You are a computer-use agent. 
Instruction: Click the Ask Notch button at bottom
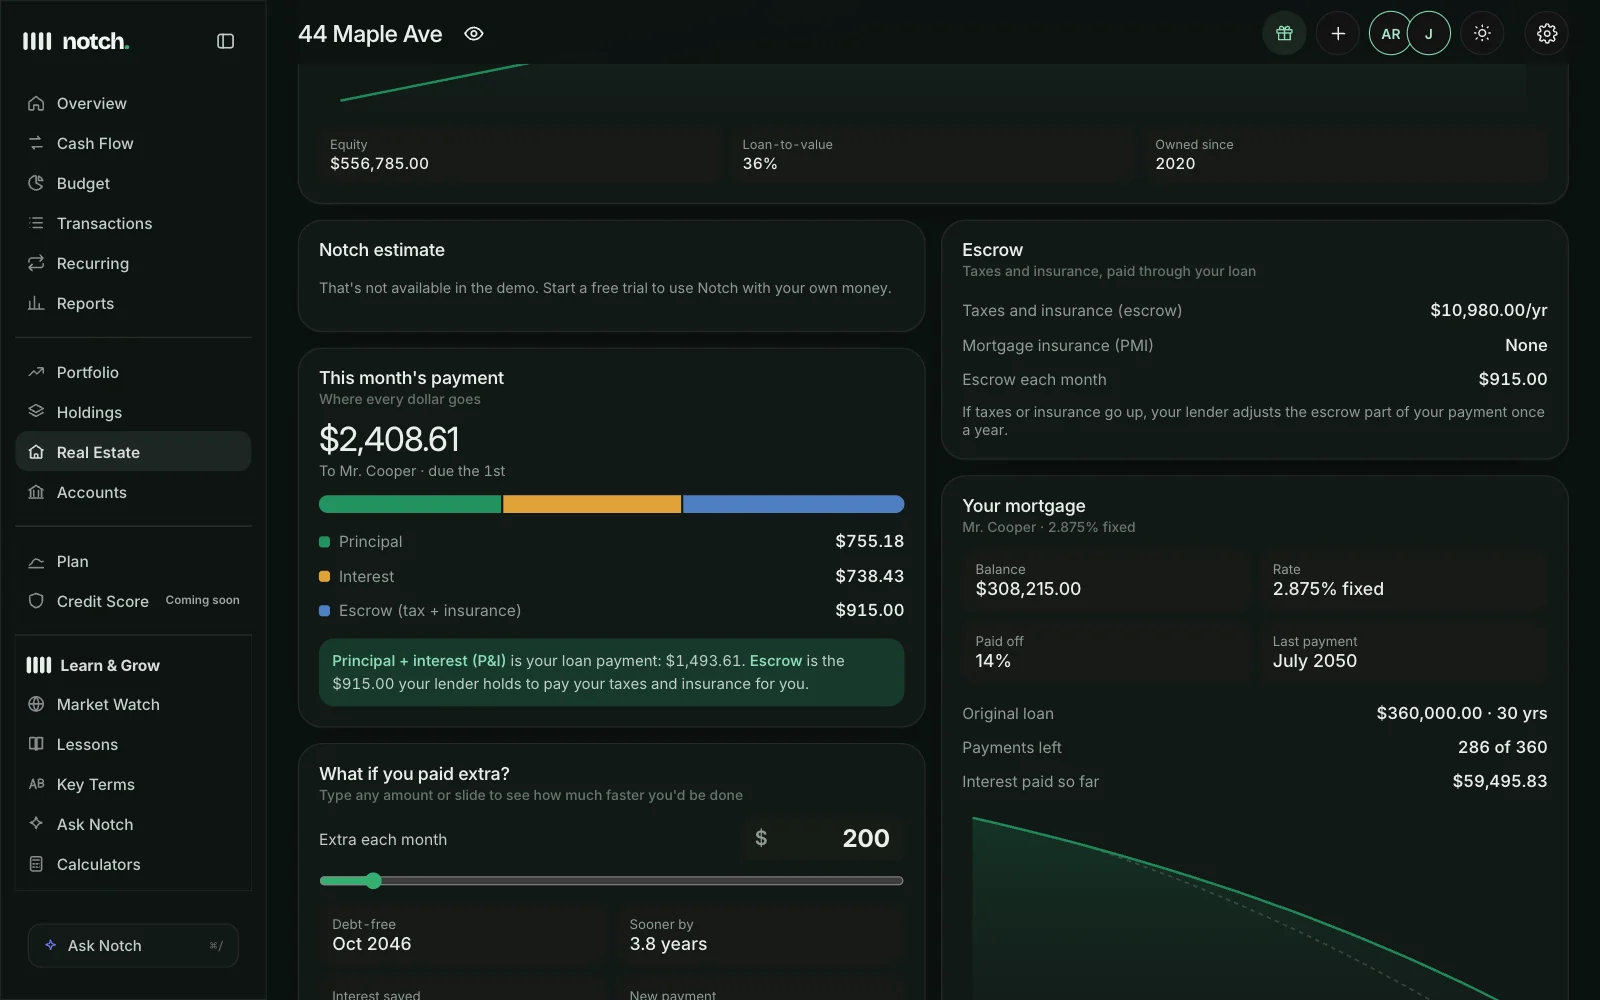133,945
